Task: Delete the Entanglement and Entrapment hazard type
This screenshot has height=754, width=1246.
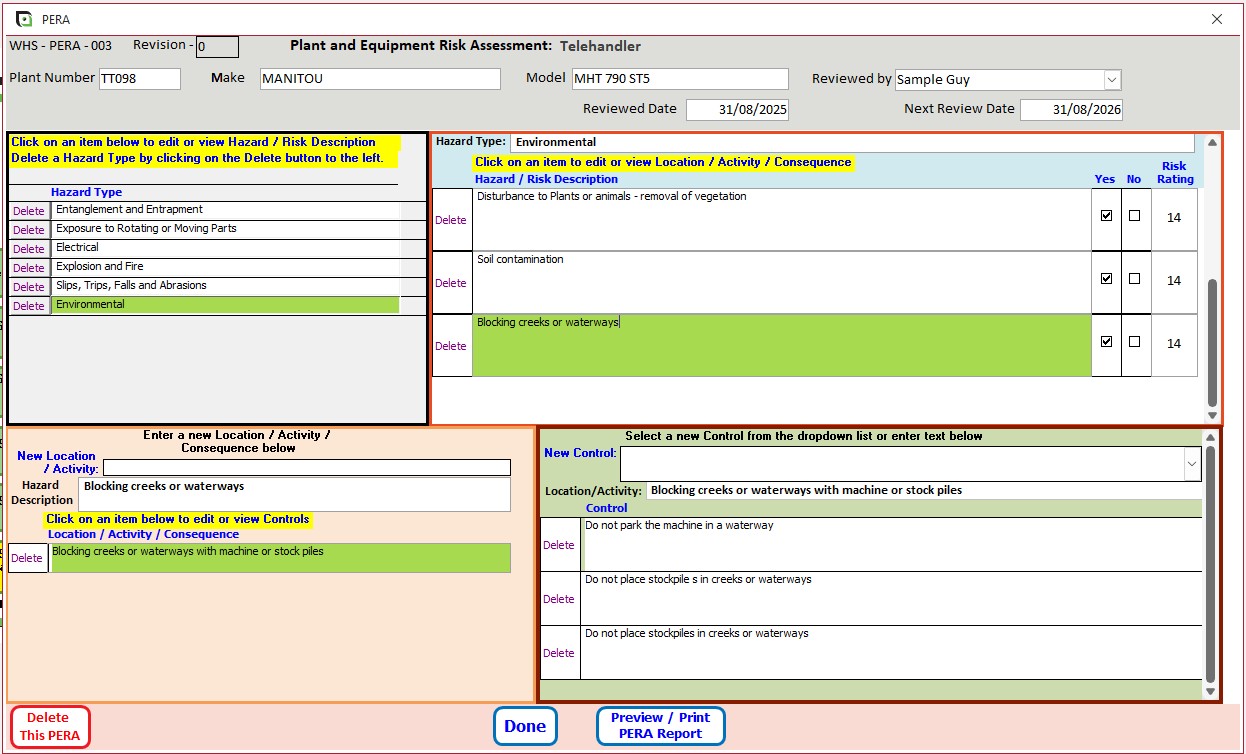Action: click(29, 211)
